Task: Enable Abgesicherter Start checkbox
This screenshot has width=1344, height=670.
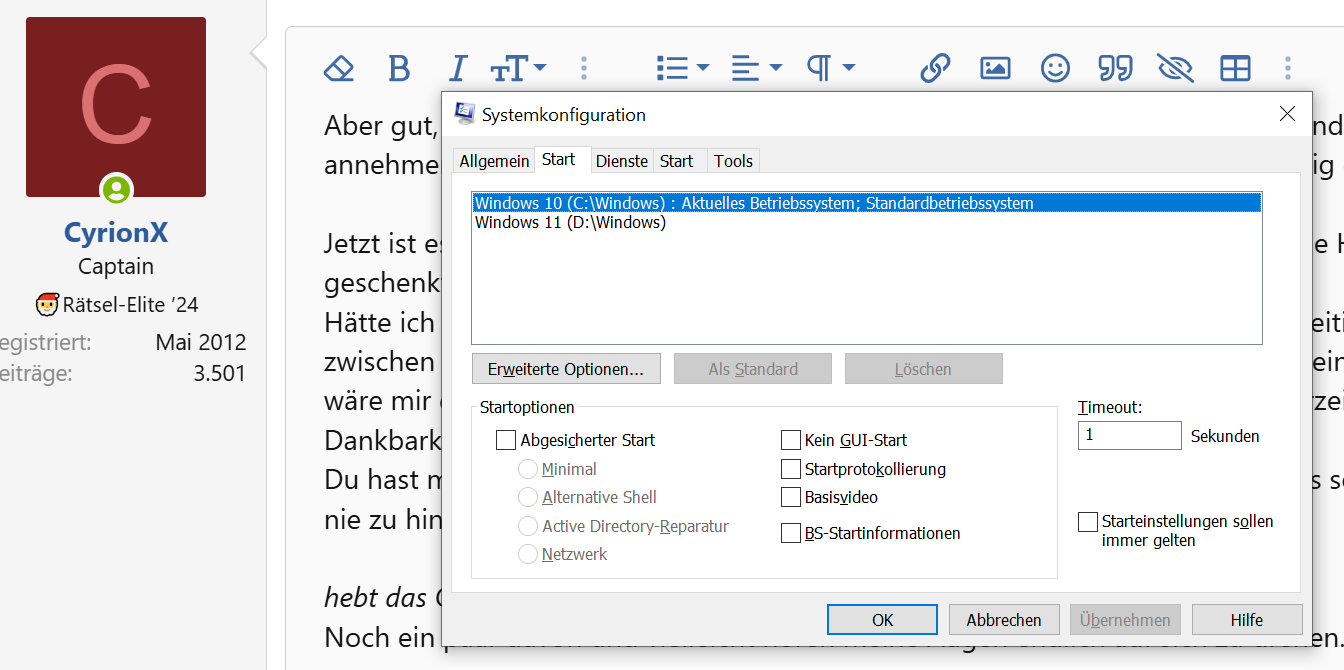Action: coord(506,440)
